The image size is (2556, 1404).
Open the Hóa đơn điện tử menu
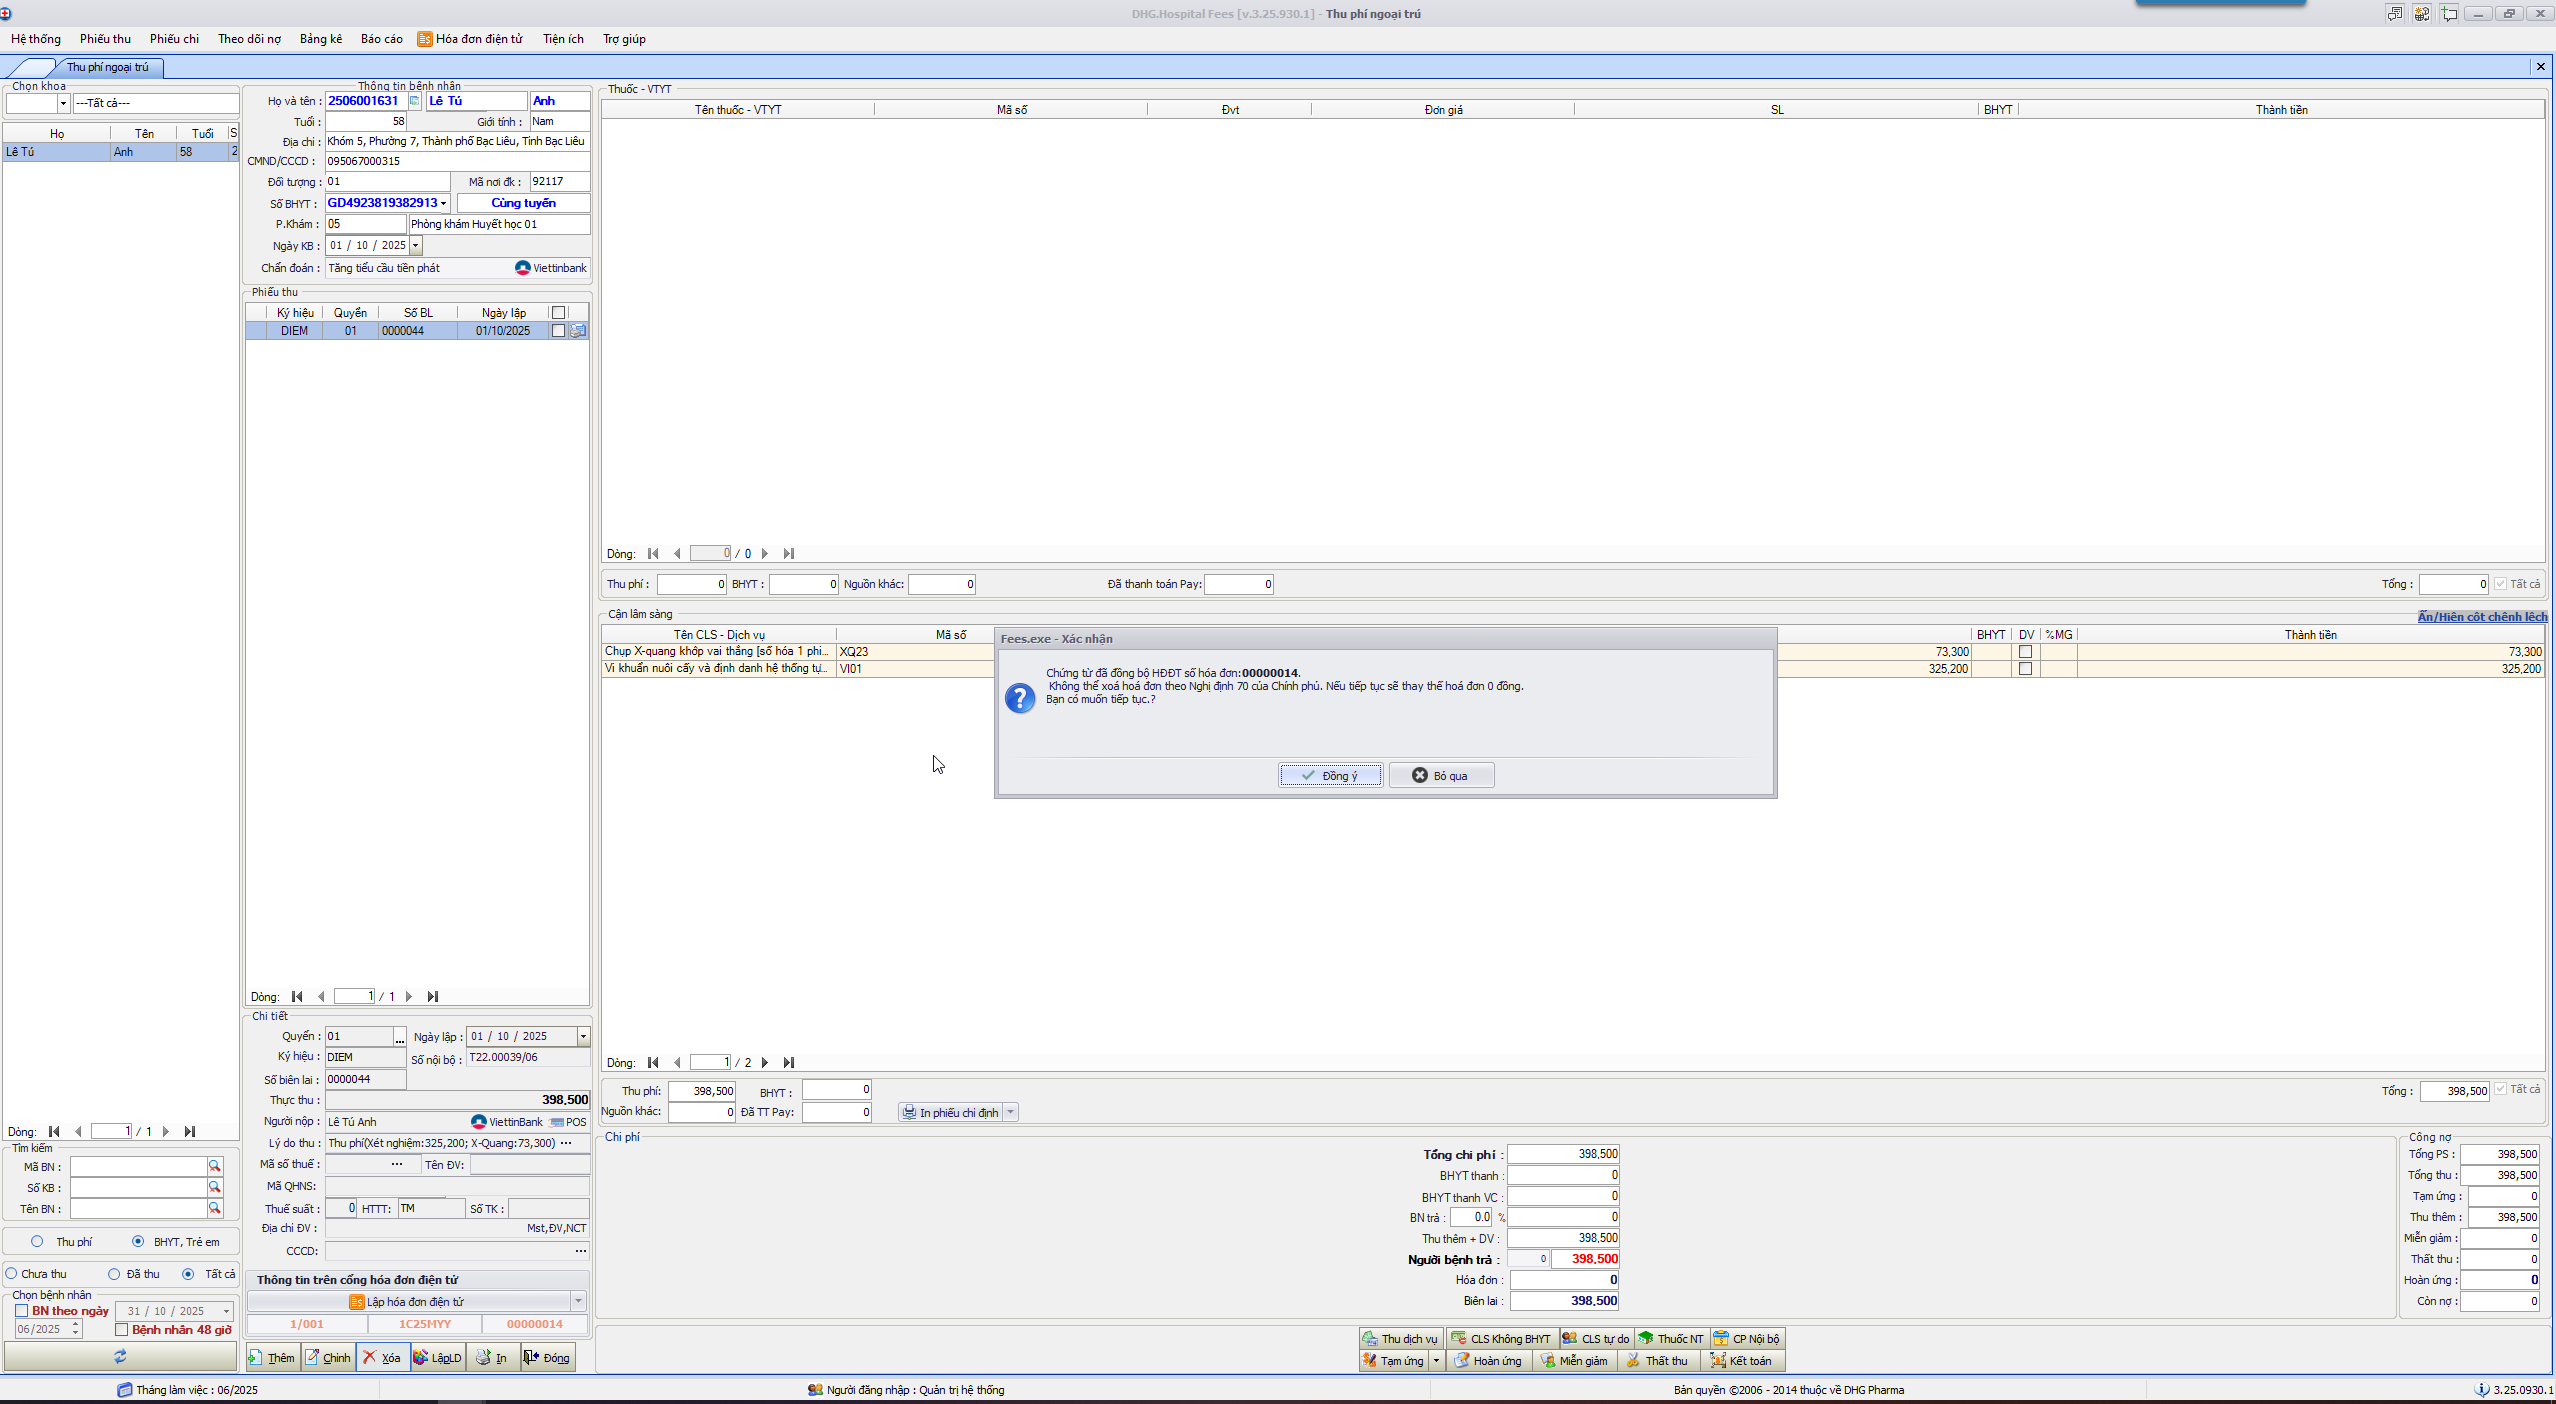pos(470,39)
